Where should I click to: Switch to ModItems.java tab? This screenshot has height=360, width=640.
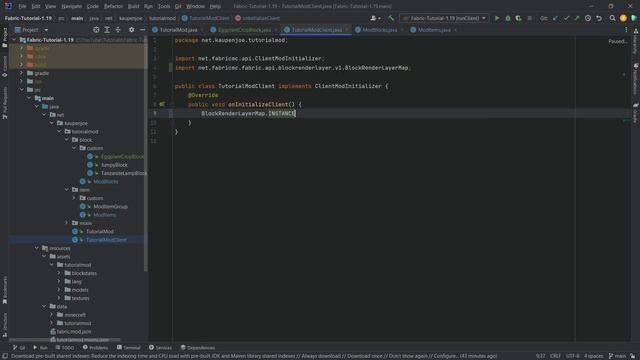pyautogui.click(x=434, y=30)
